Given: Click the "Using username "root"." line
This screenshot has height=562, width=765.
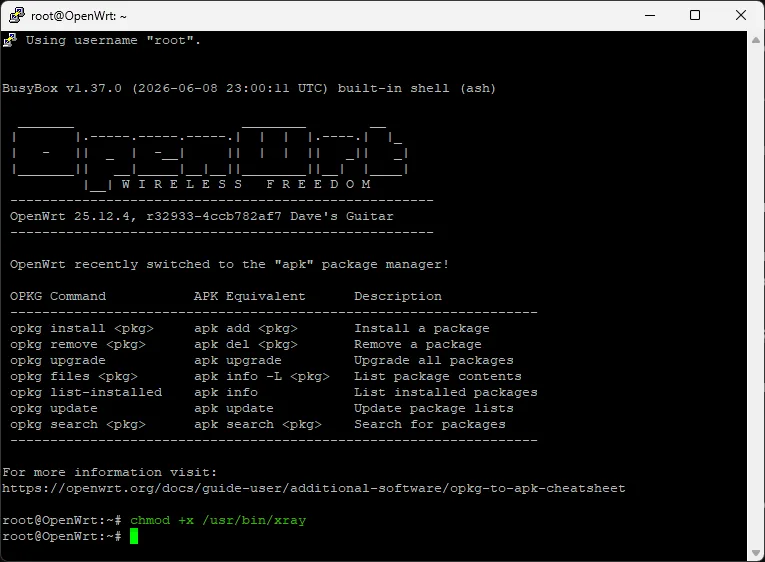Looking at the screenshot, I should 113,40.
